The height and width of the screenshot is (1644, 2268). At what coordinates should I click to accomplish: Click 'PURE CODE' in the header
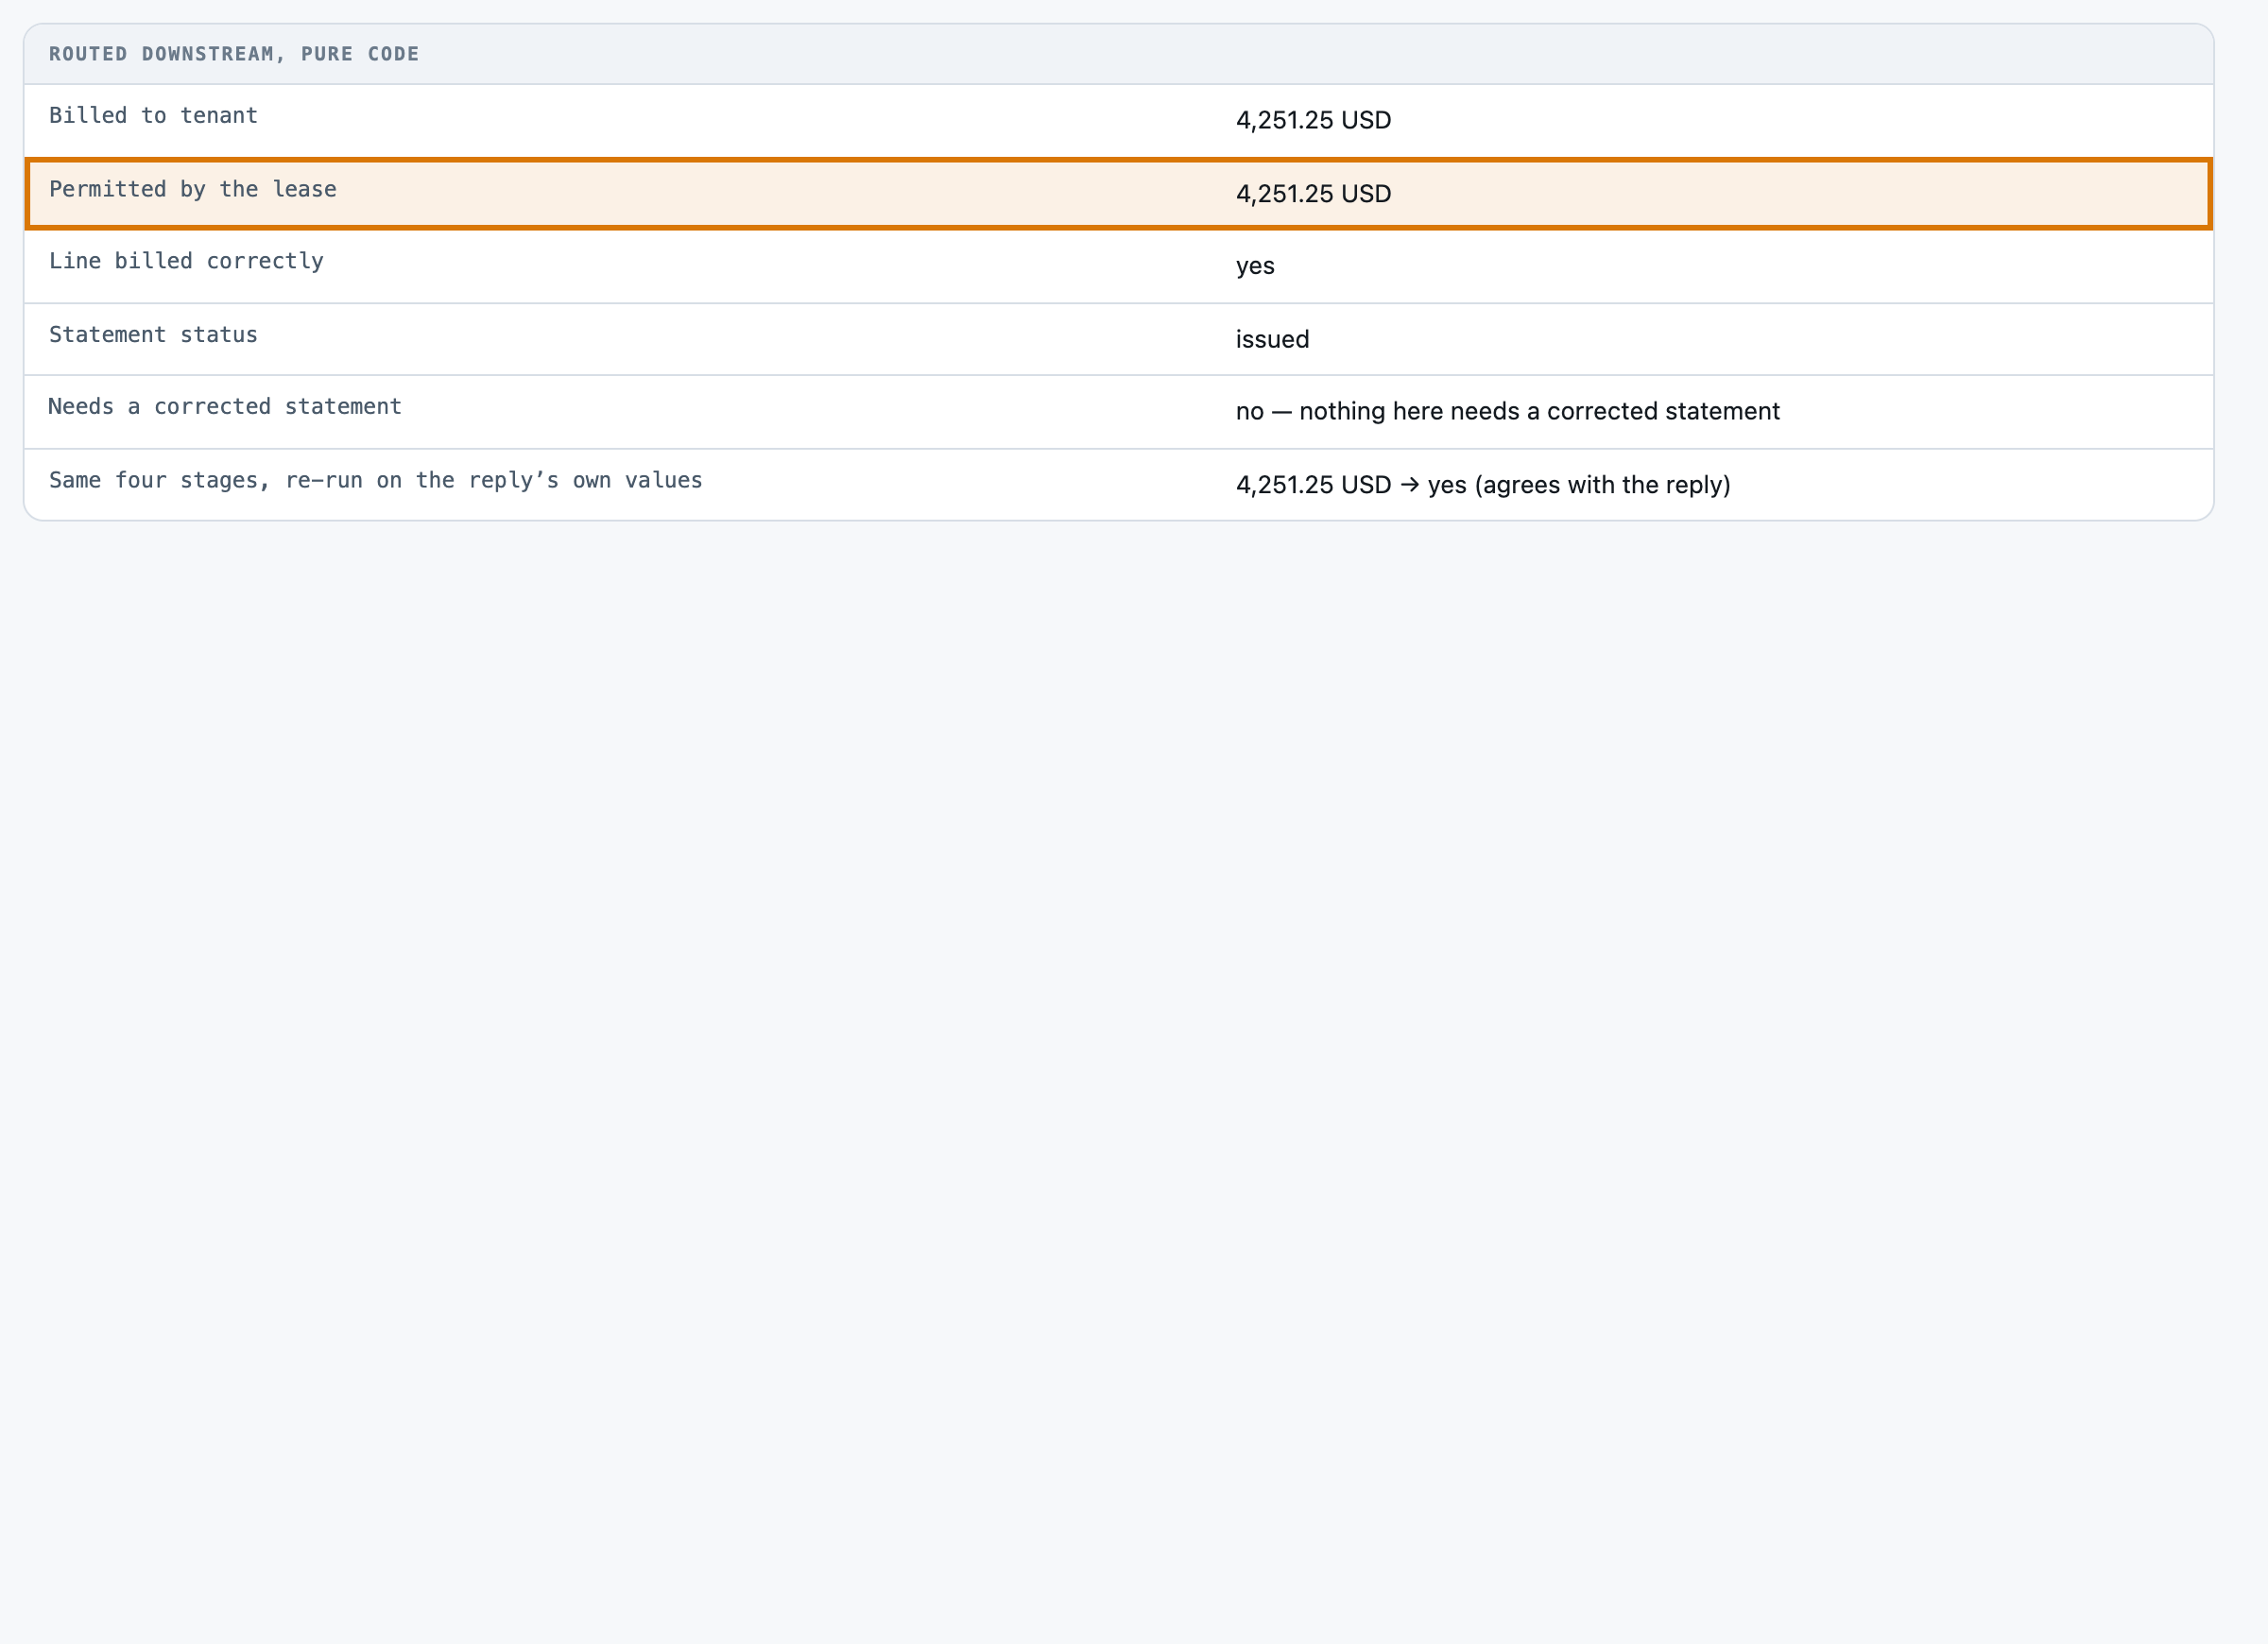pos(360,54)
